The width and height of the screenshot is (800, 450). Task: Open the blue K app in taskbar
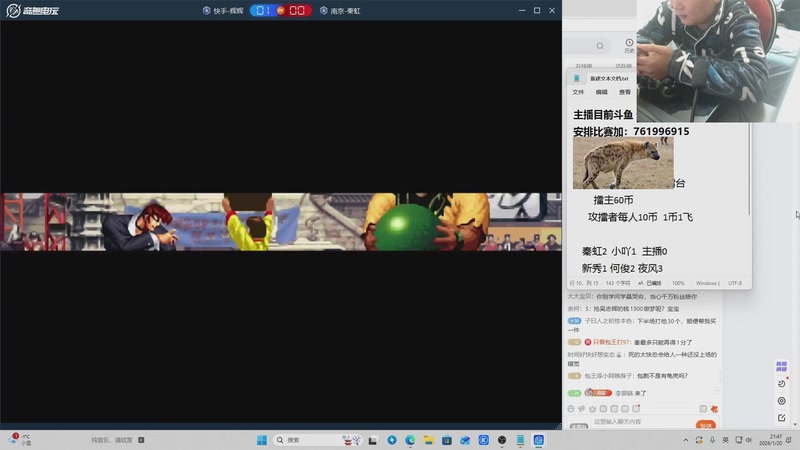484,440
